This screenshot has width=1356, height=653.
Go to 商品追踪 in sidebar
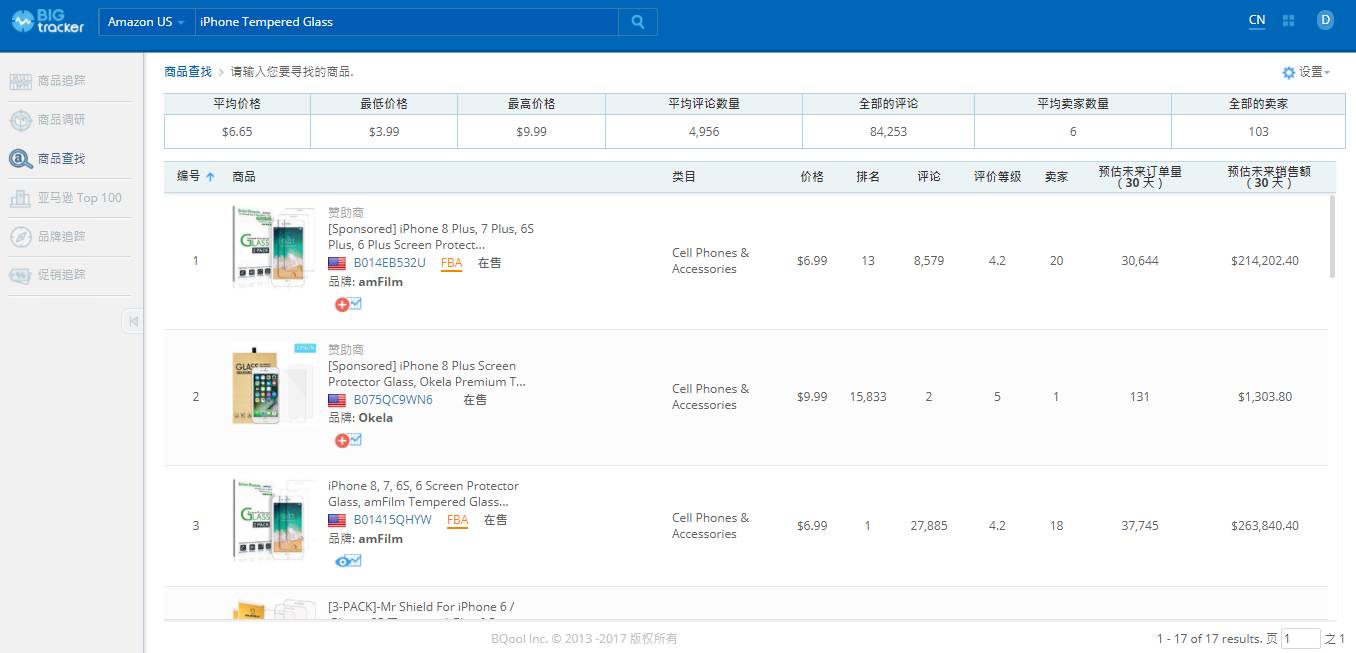tap(61, 81)
